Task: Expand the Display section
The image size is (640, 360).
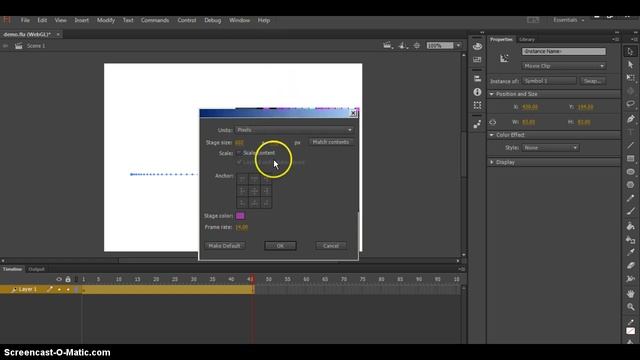Action: (492, 162)
